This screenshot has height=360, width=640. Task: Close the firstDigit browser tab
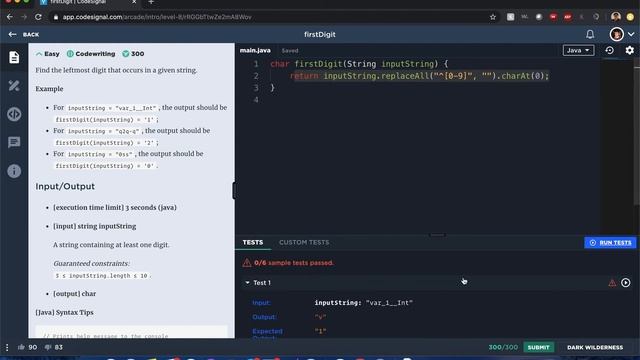coord(134,2)
